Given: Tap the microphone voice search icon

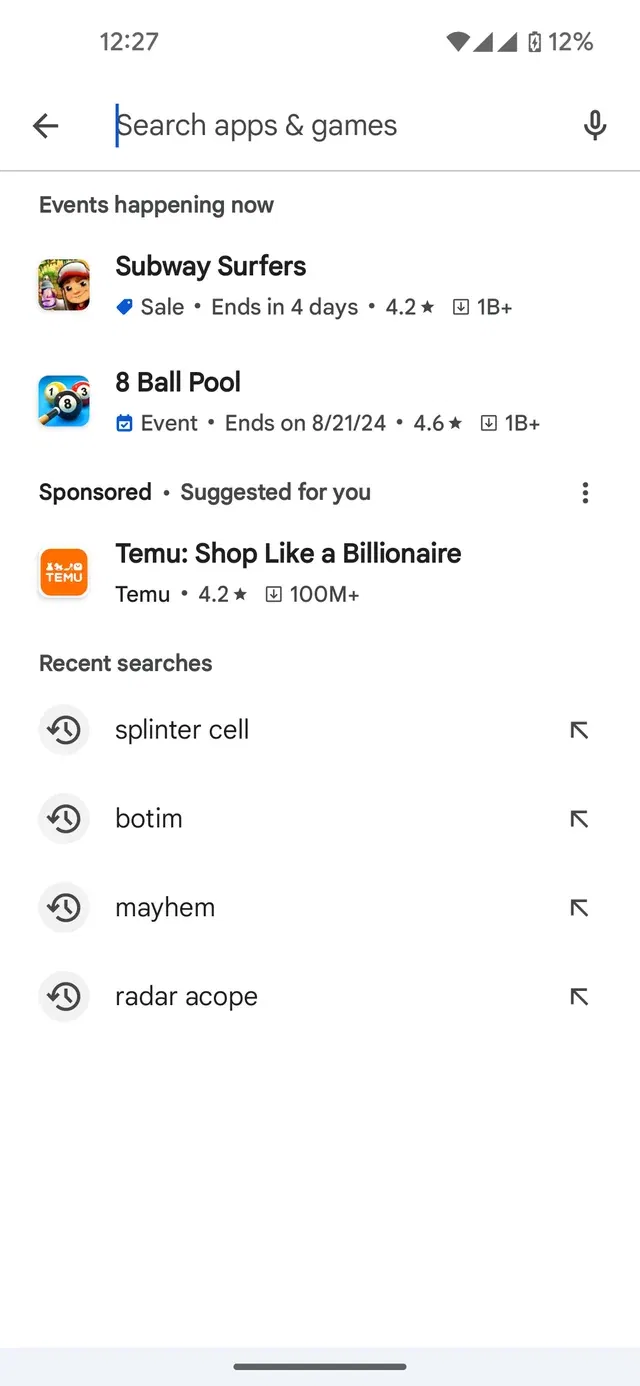Looking at the screenshot, I should (595, 125).
